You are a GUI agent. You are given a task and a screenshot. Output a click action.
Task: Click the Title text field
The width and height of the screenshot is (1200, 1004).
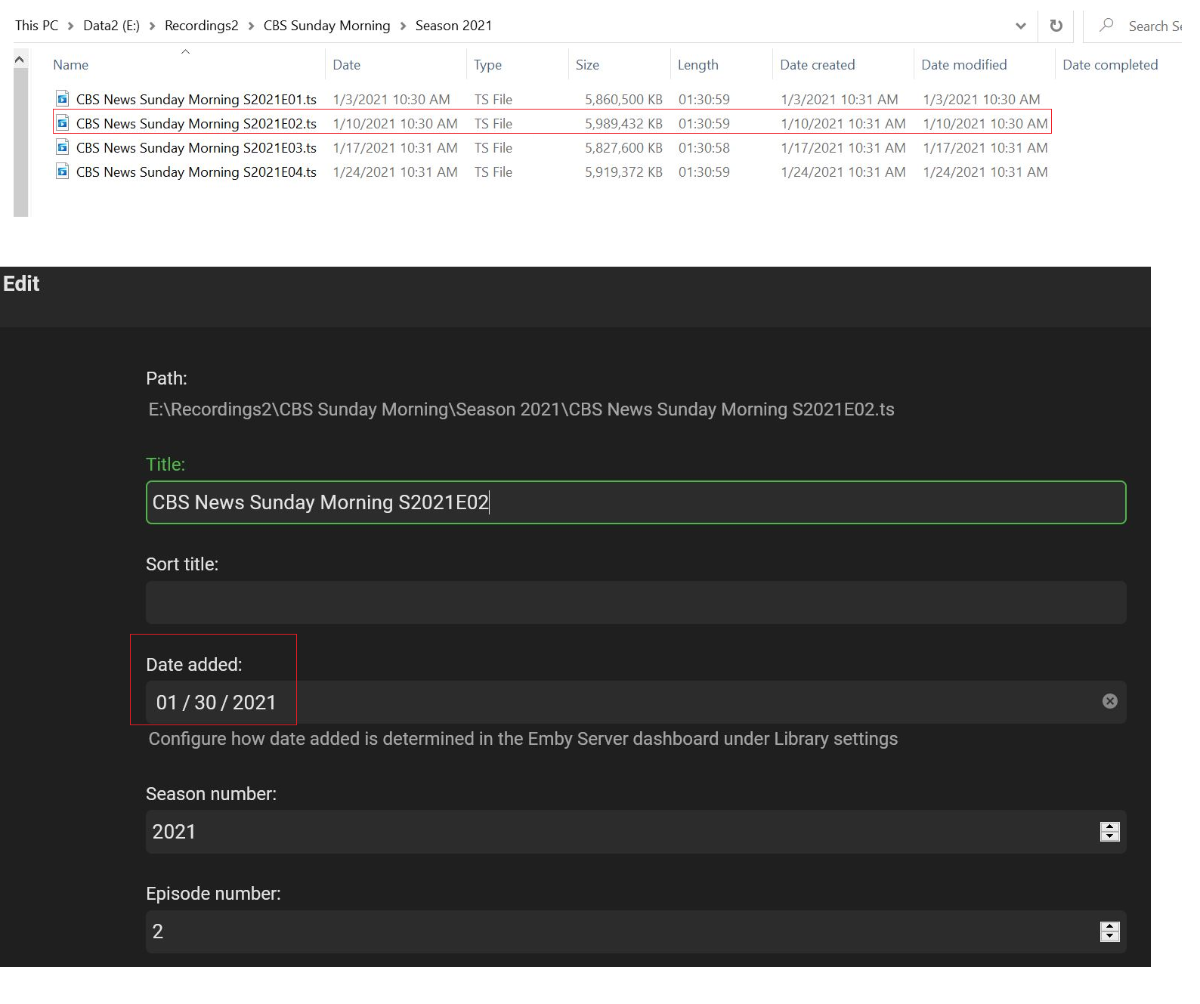(x=635, y=502)
